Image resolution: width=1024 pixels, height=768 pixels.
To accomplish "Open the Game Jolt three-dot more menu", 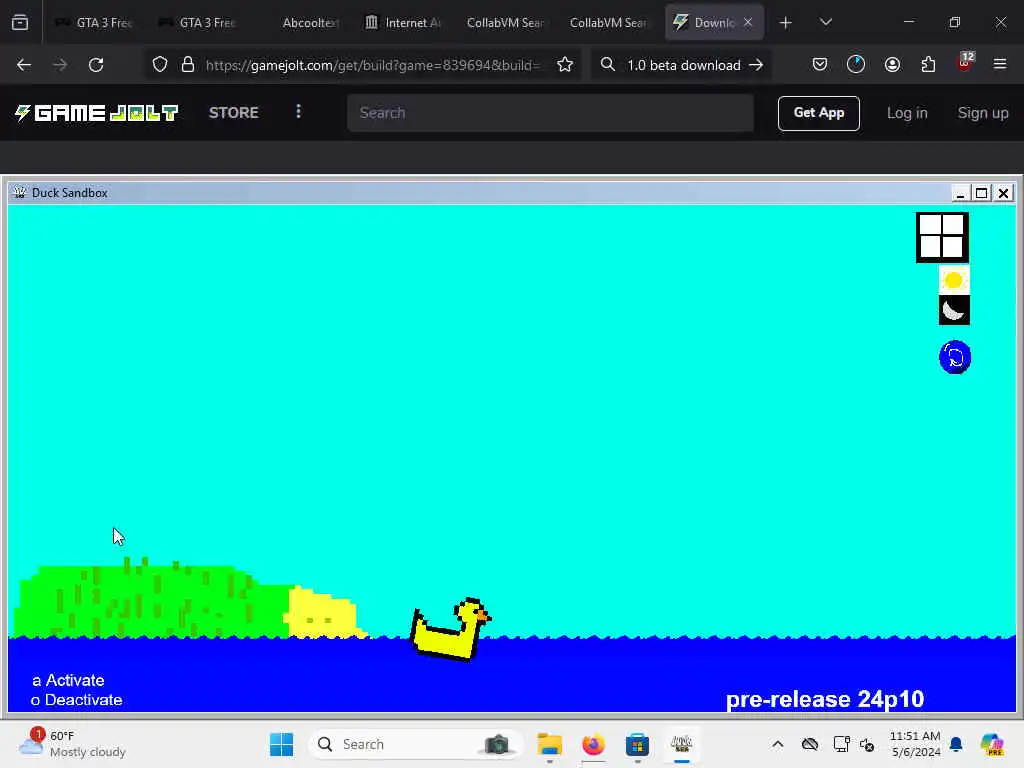I will point(298,112).
